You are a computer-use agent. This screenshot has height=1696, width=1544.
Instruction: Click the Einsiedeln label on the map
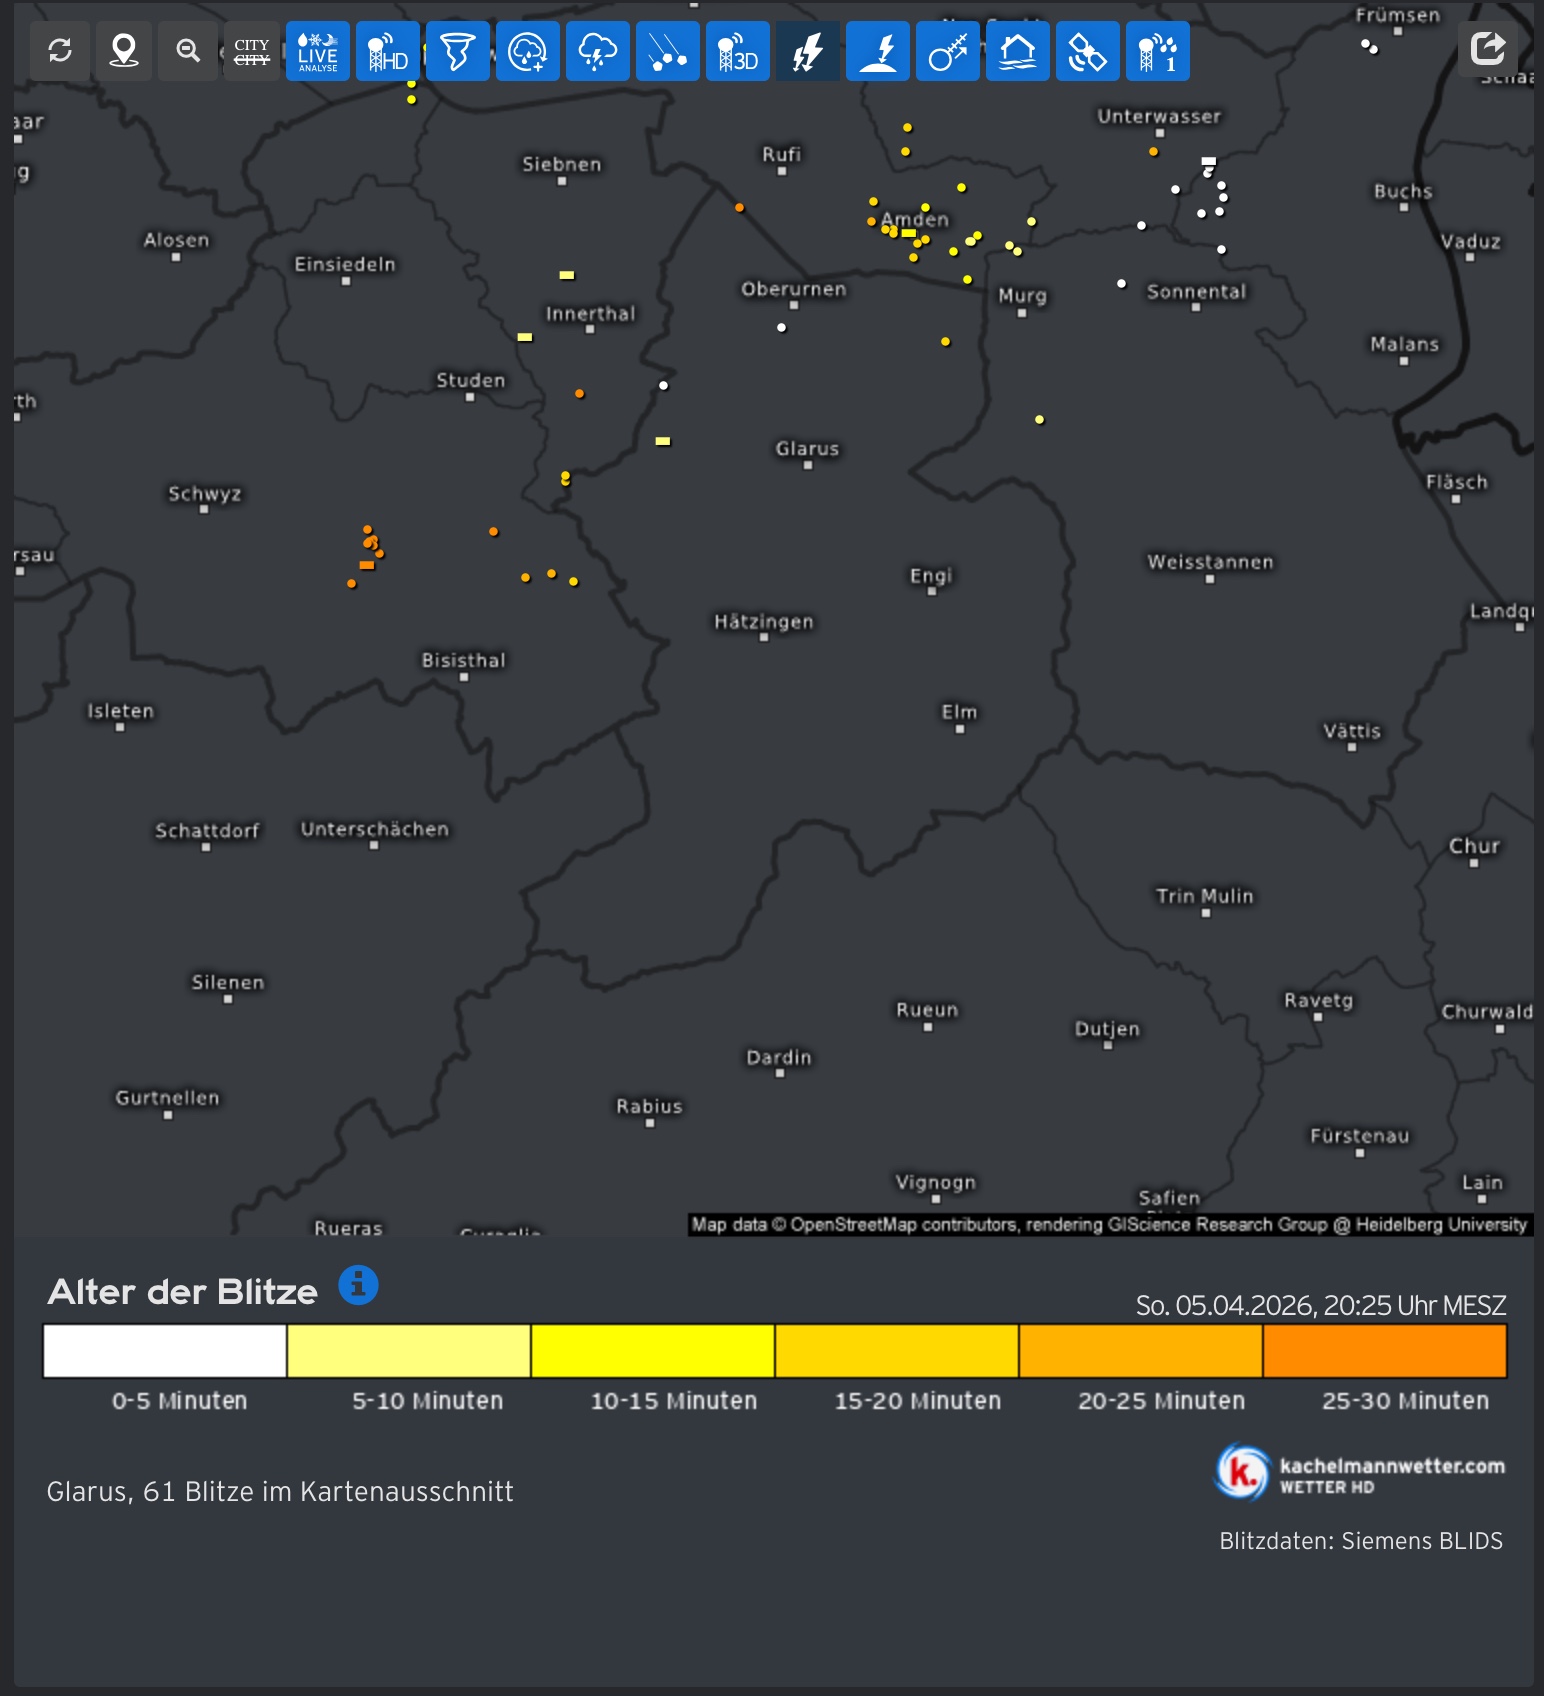pyautogui.click(x=345, y=264)
